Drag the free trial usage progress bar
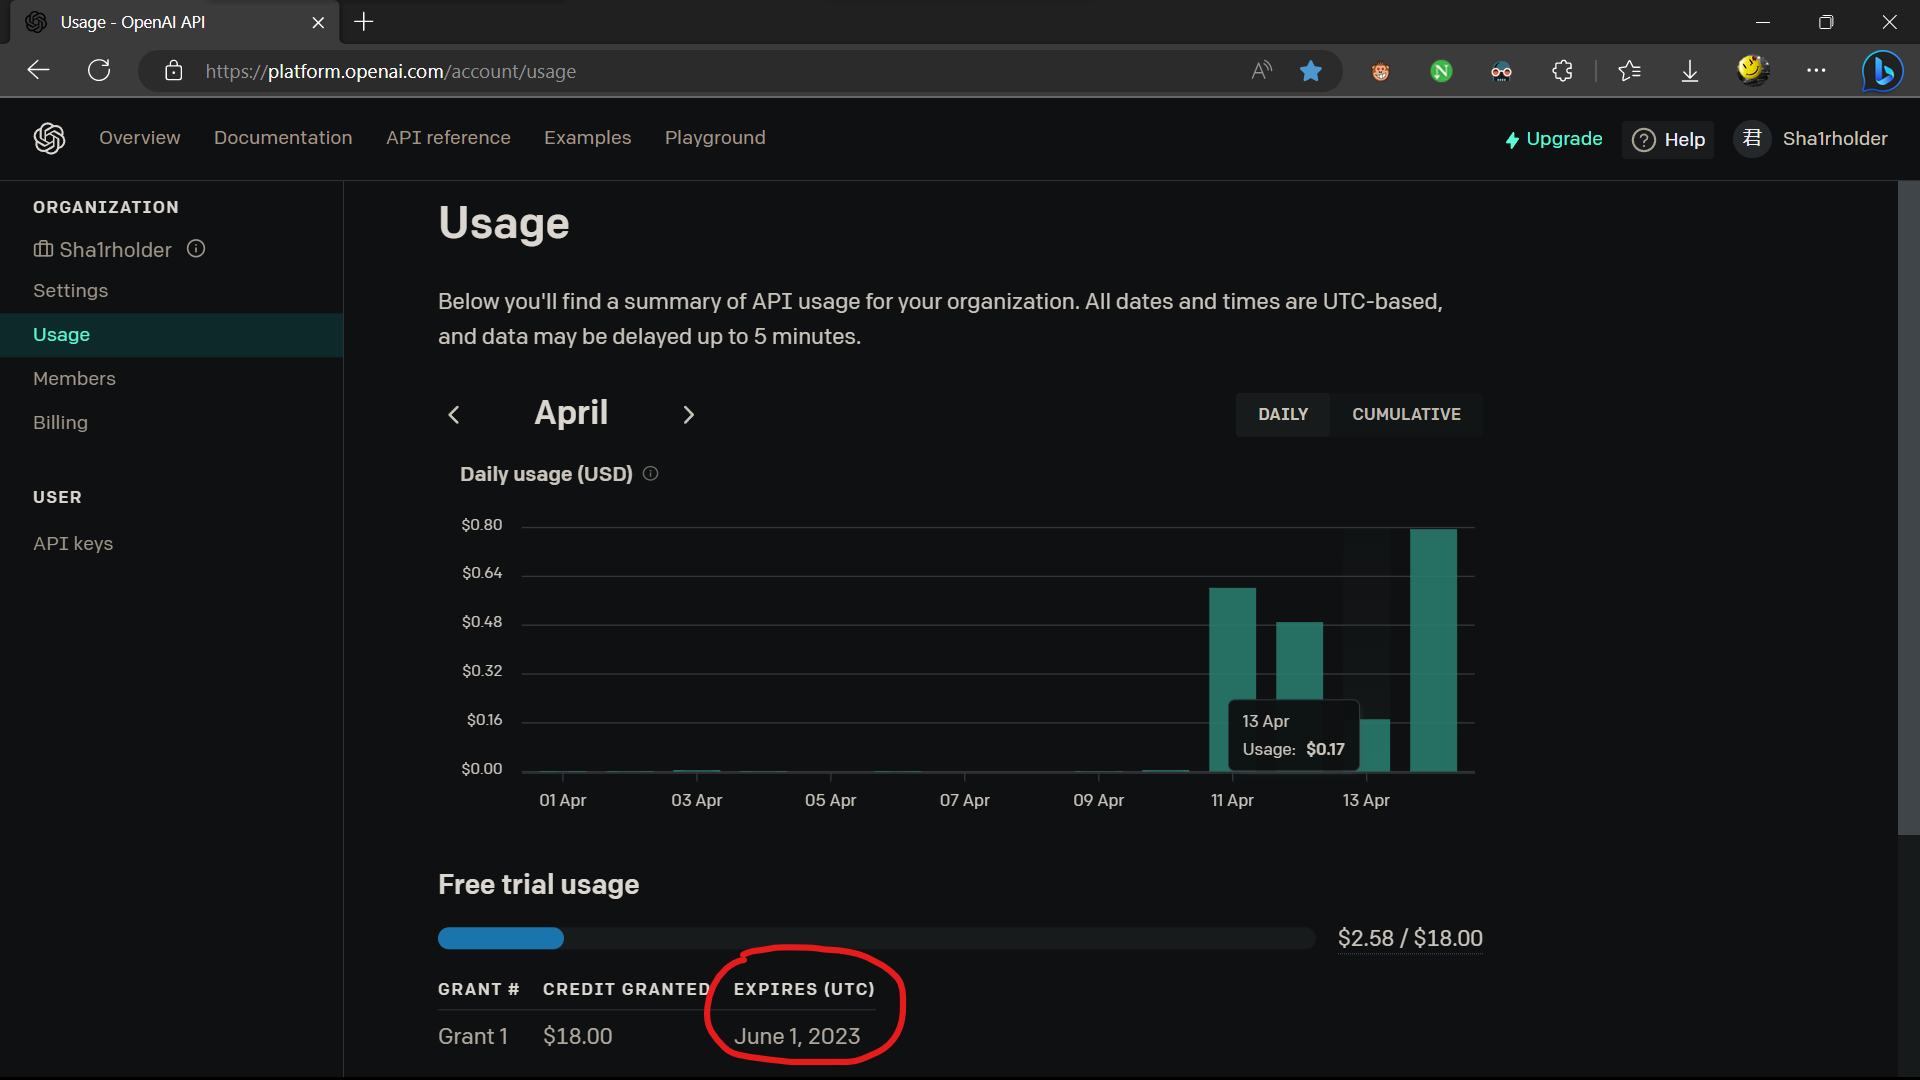This screenshot has height=1080, width=1920. [x=501, y=938]
